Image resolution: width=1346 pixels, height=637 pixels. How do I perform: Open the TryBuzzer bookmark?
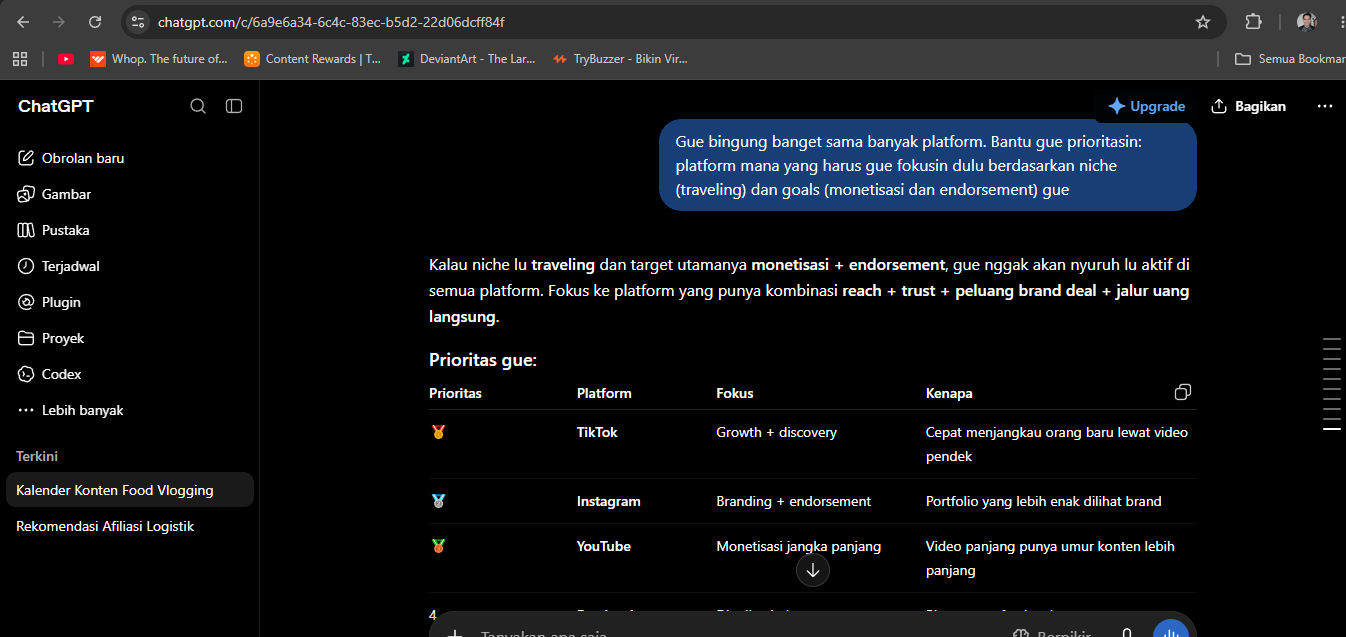pyautogui.click(x=621, y=59)
